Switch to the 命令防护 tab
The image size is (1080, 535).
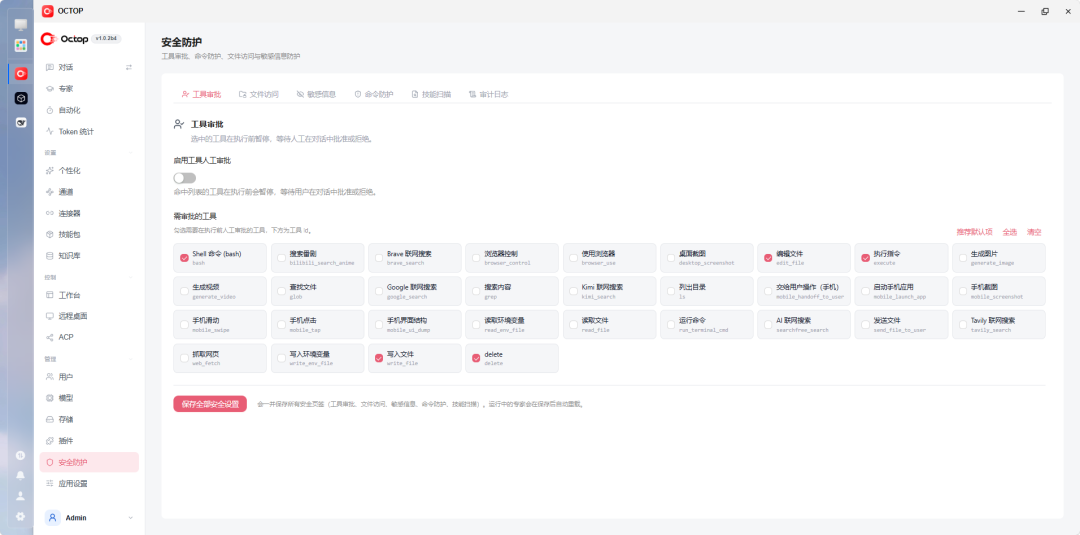click(x=373, y=94)
